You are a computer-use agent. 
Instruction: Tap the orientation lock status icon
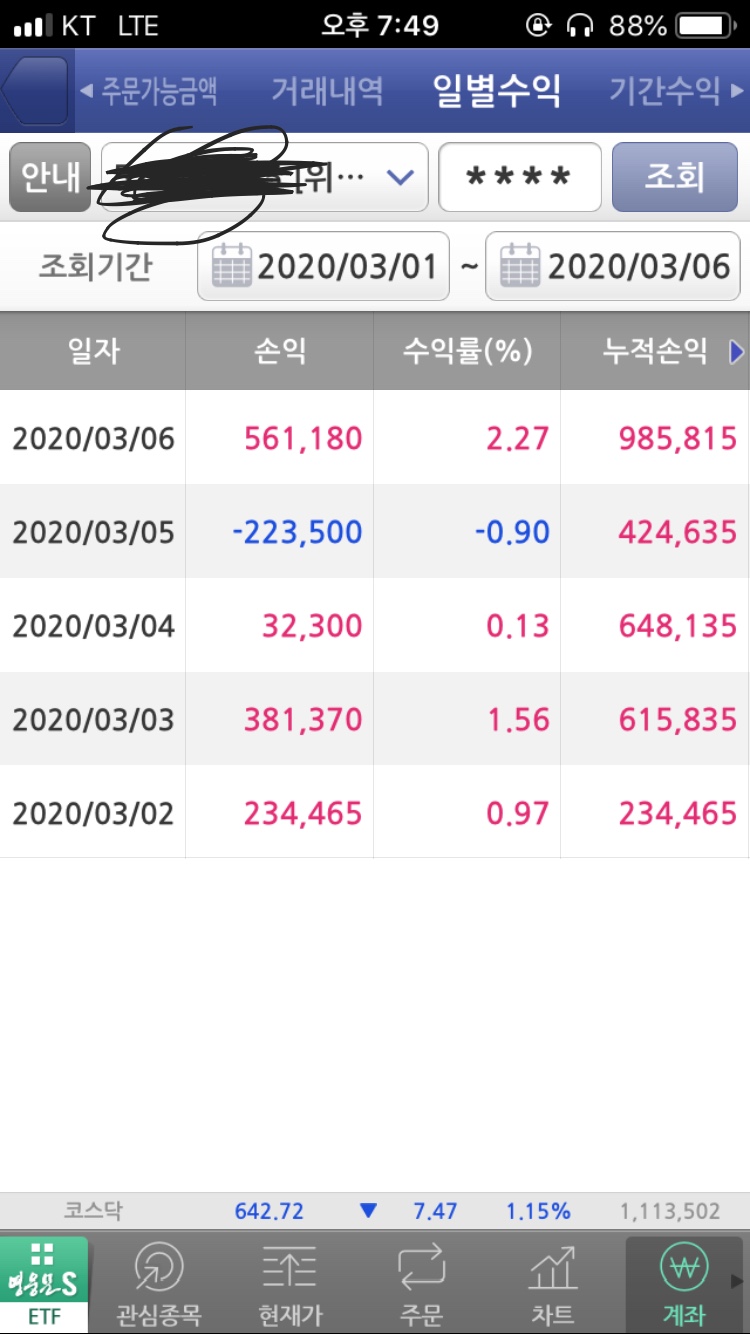[538, 25]
